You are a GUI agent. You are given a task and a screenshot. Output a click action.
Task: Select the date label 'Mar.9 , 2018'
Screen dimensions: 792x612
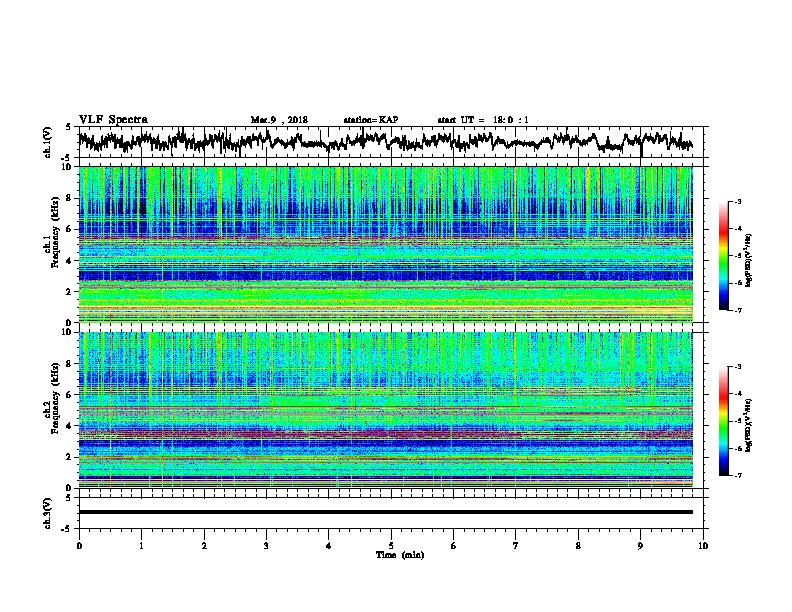point(279,120)
